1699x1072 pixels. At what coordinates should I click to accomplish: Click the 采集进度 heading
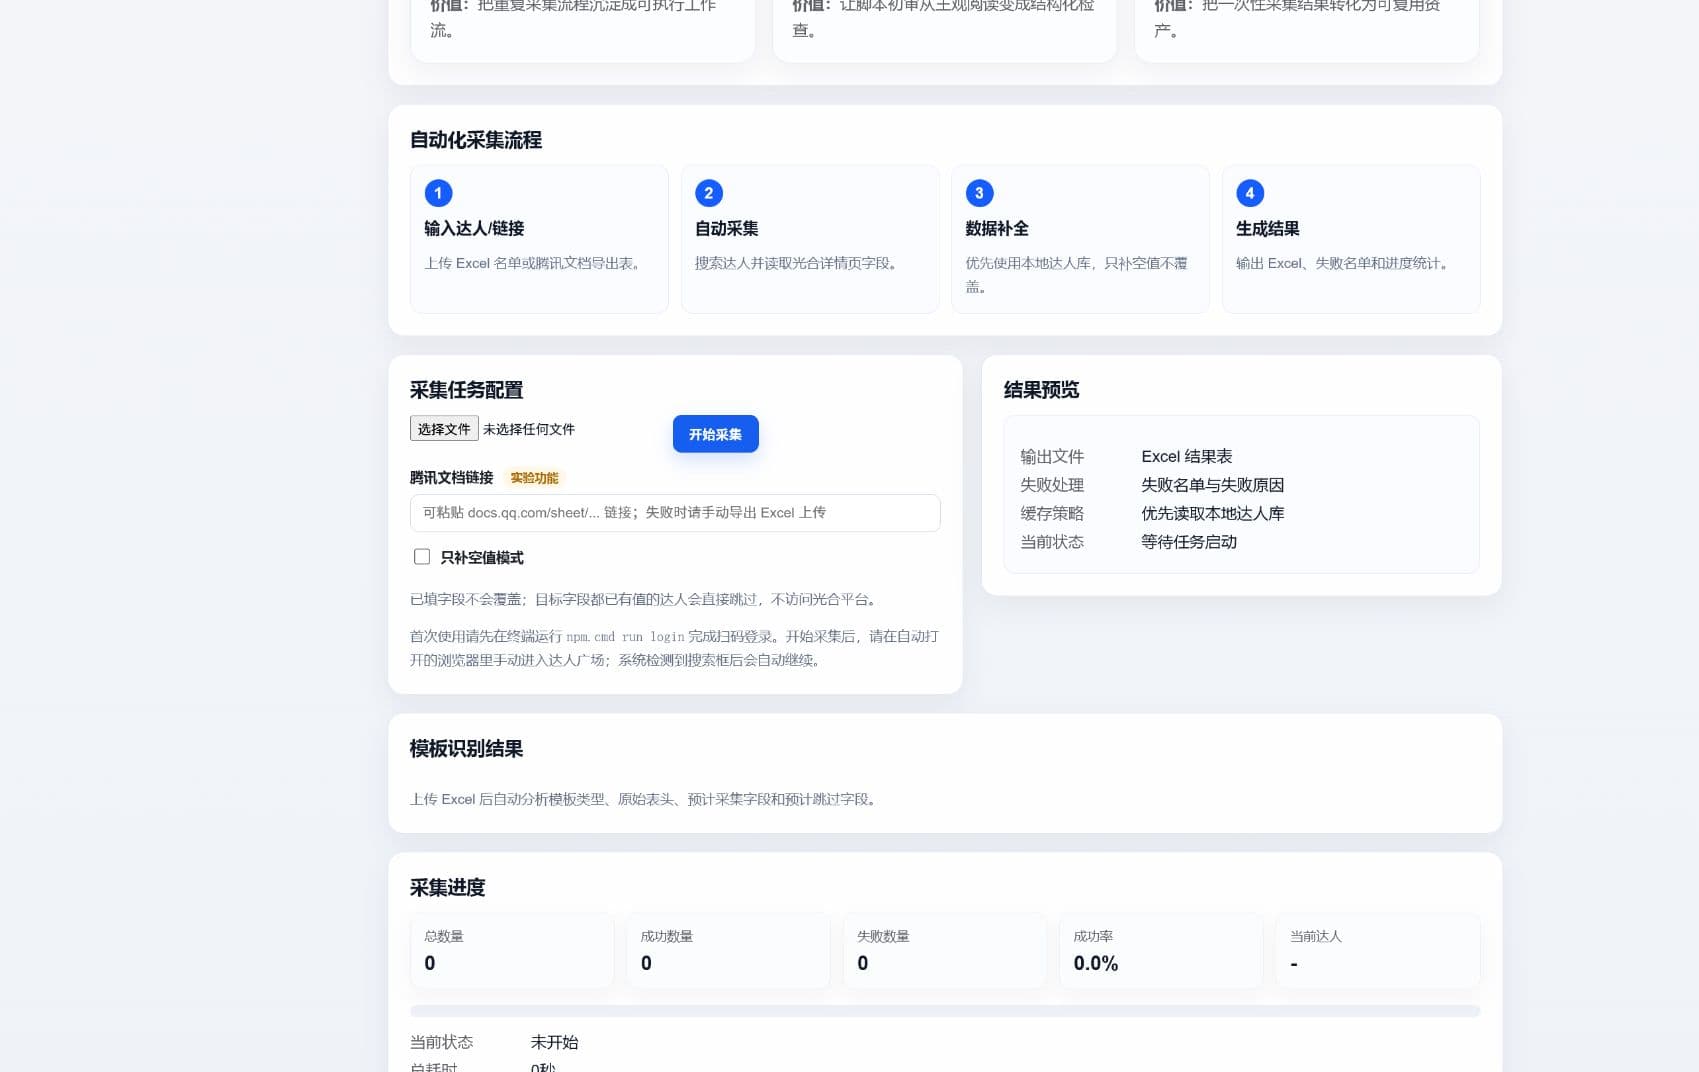448,888
